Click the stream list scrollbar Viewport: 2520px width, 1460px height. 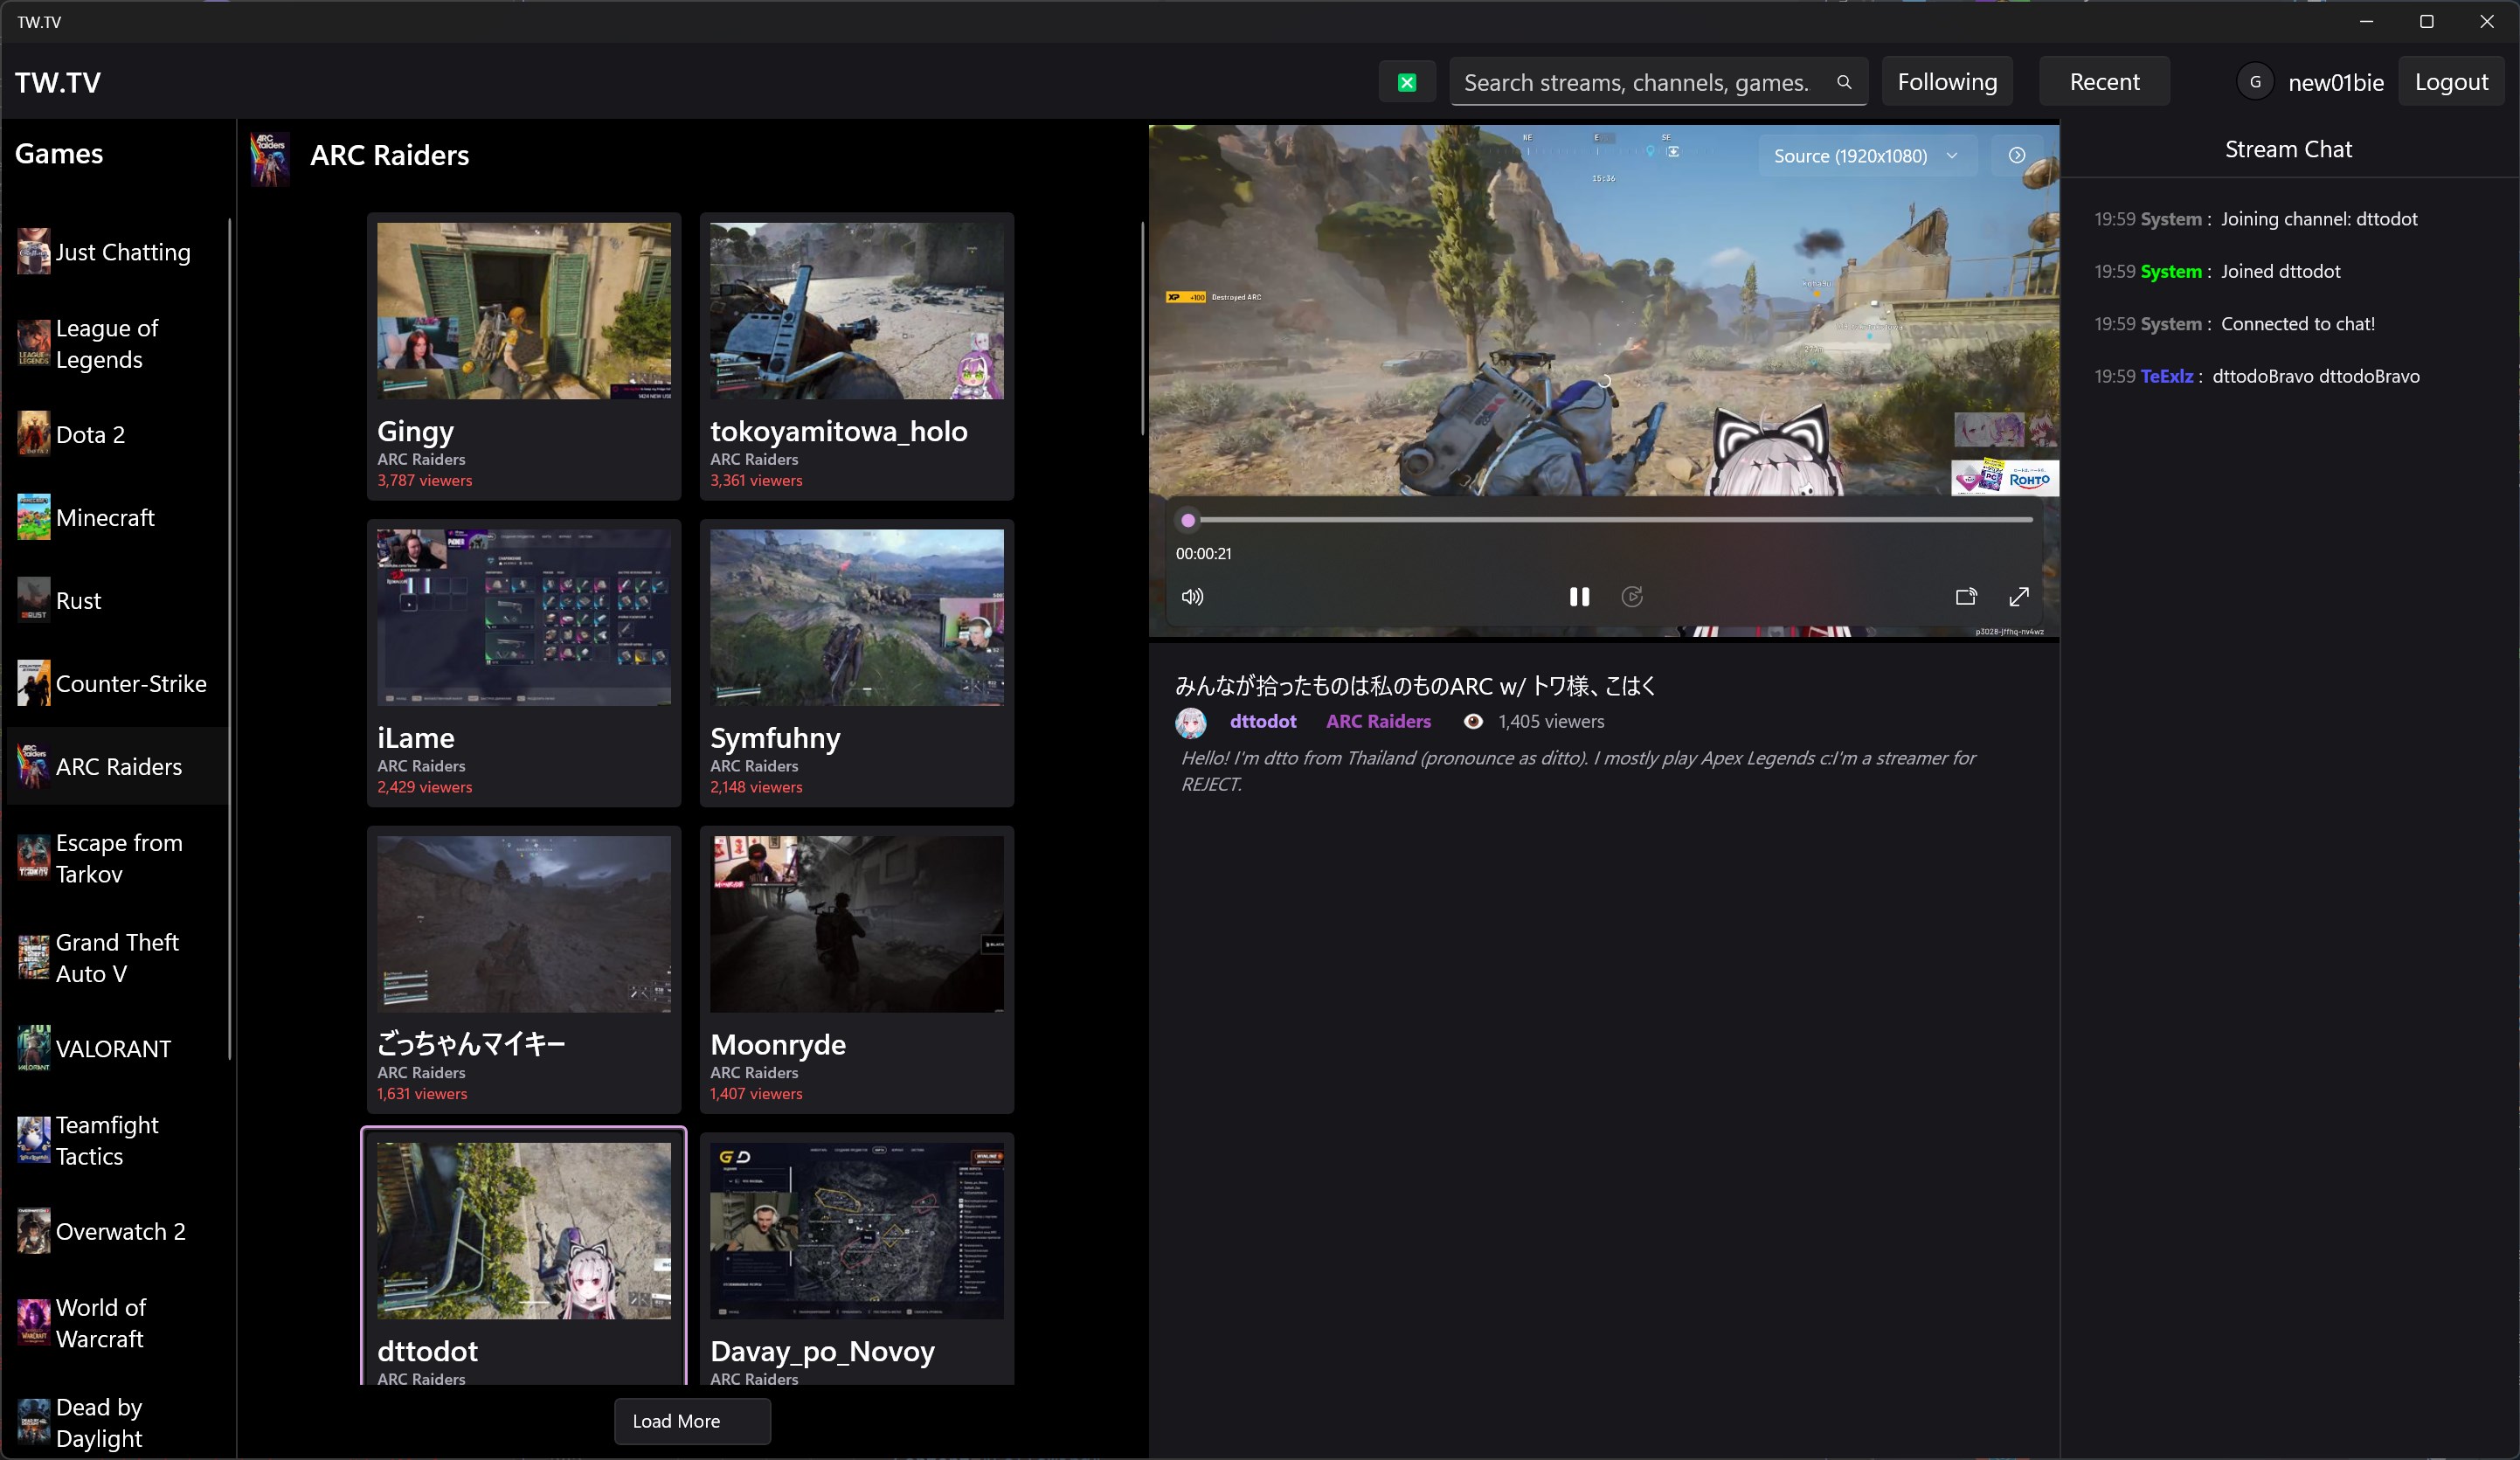pos(1142,328)
